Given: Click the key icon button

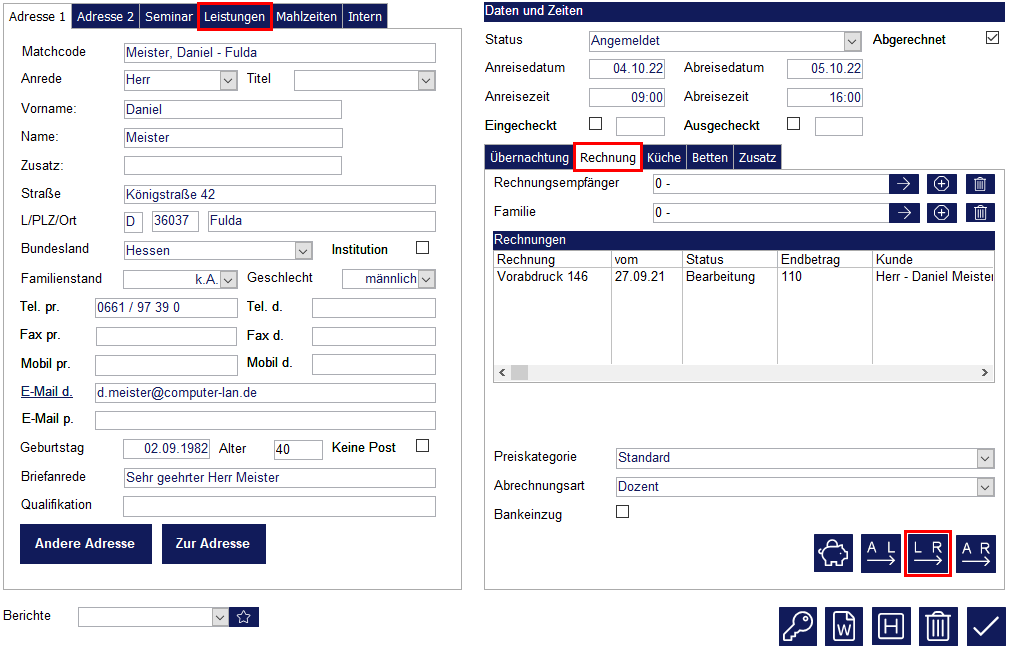Looking at the screenshot, I should (798, 626).
